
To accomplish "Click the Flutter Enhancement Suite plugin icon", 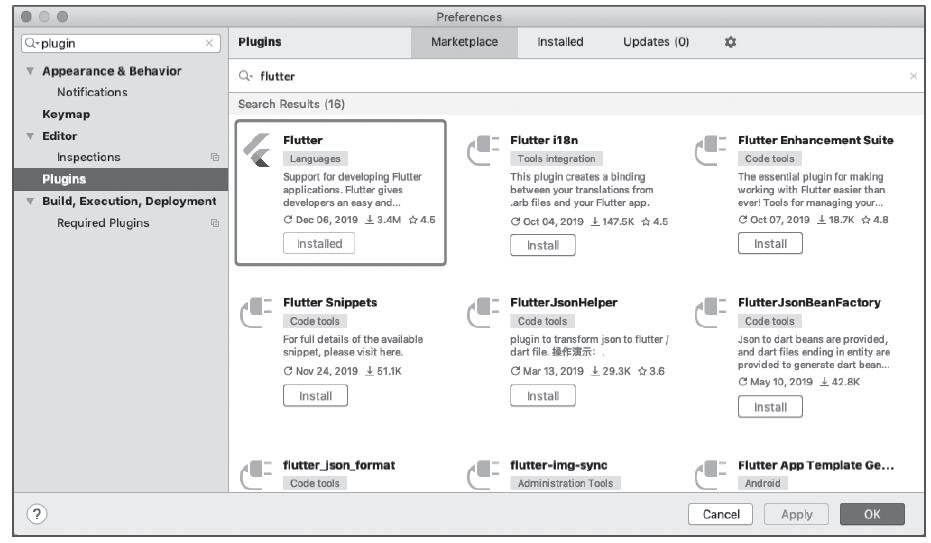I will point(711,150).
